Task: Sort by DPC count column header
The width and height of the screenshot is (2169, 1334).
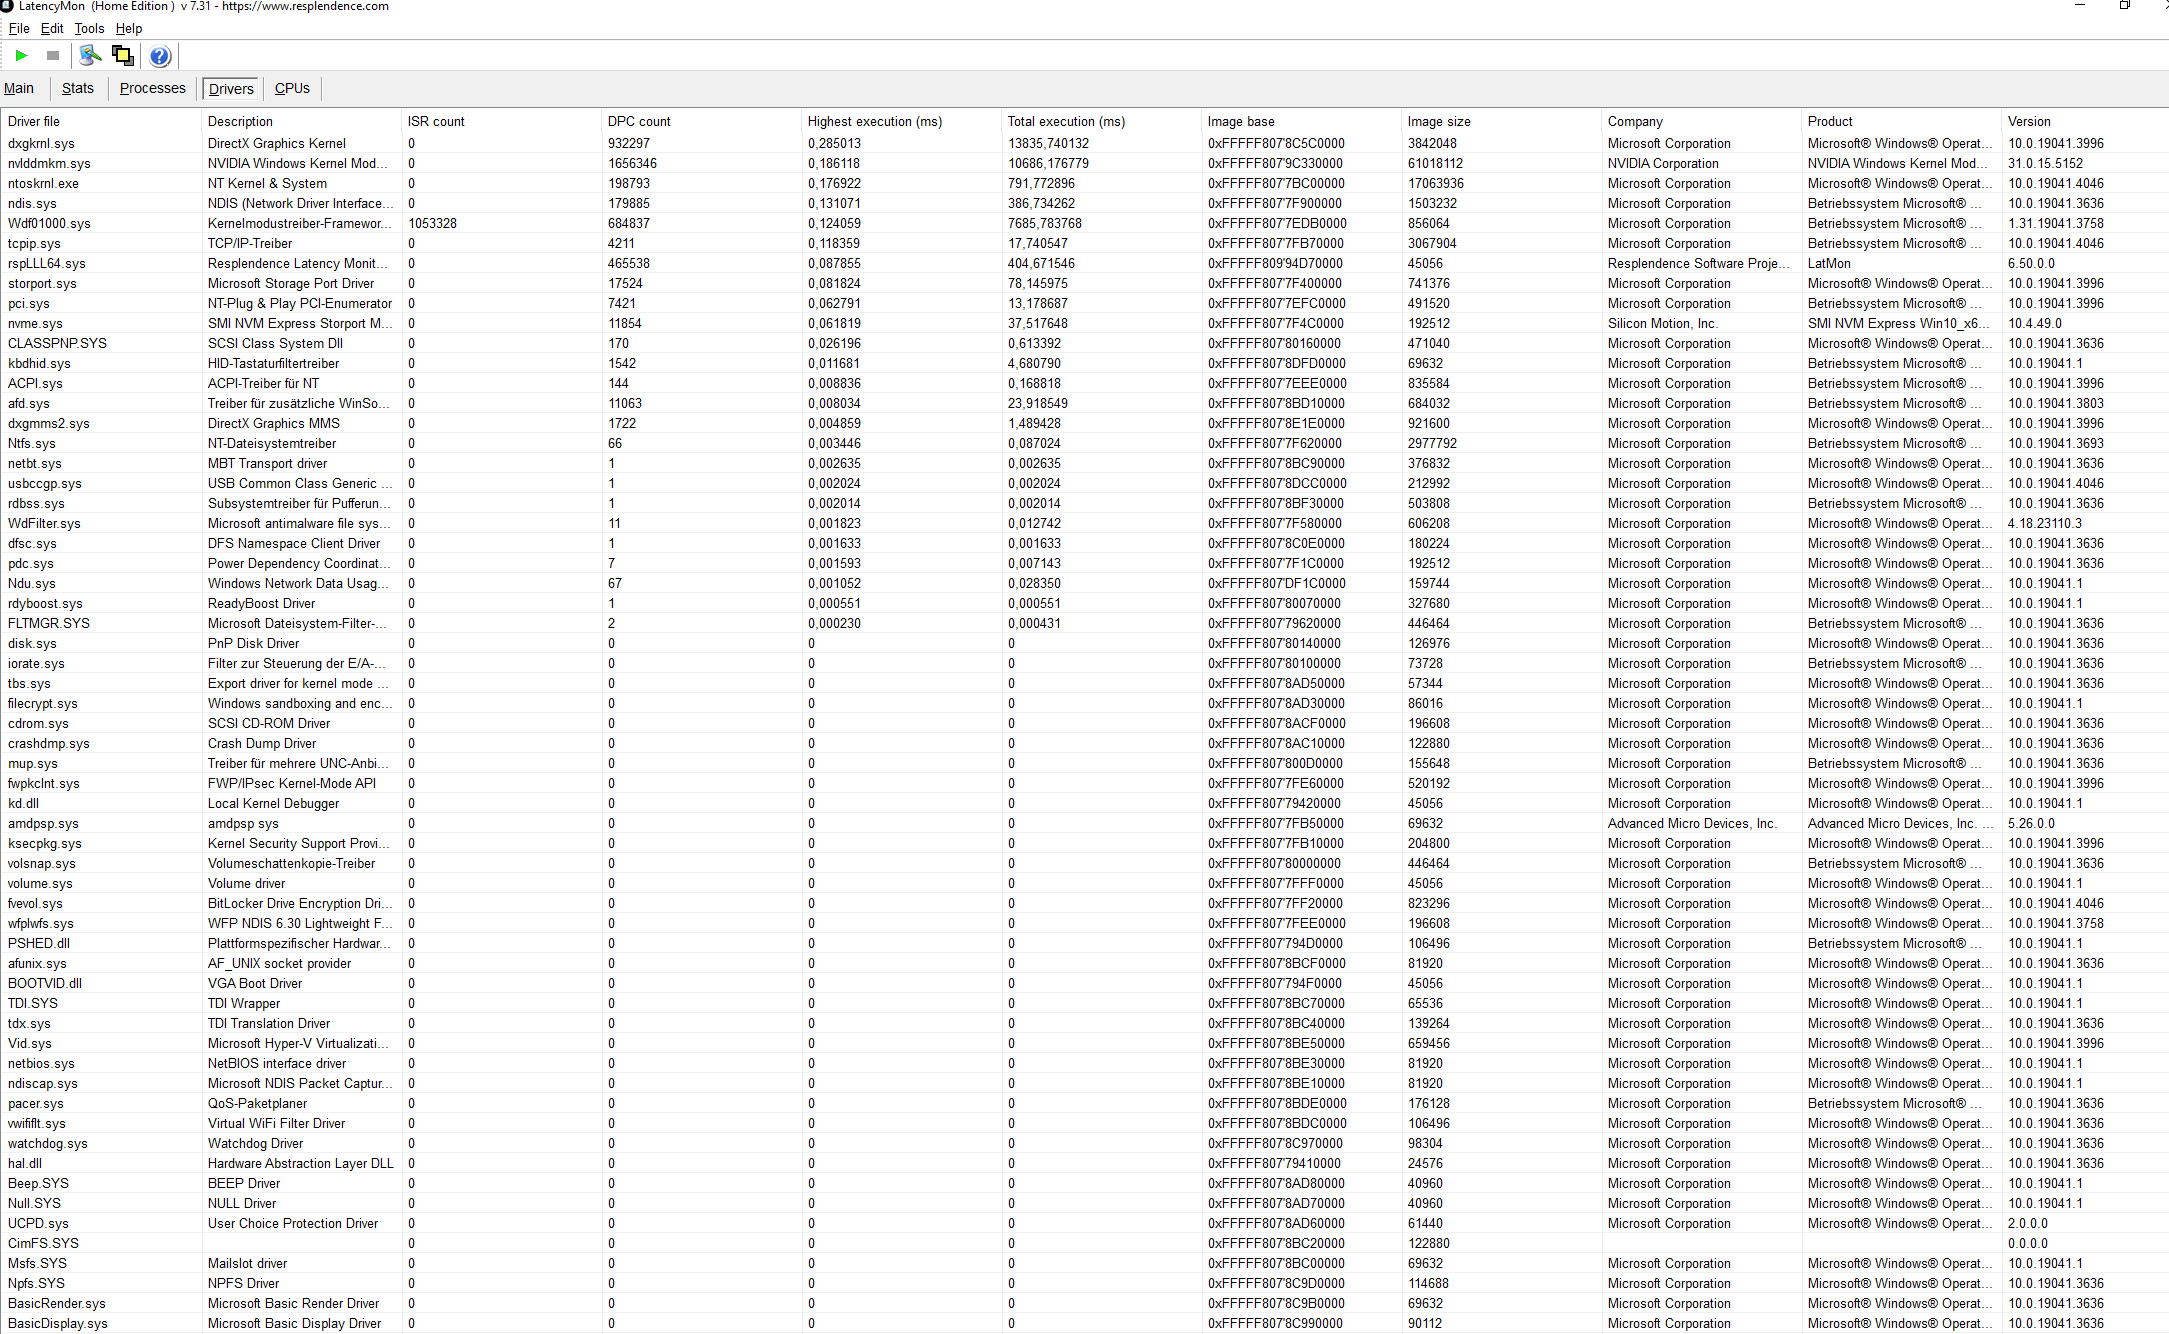Action: point(640,121)
